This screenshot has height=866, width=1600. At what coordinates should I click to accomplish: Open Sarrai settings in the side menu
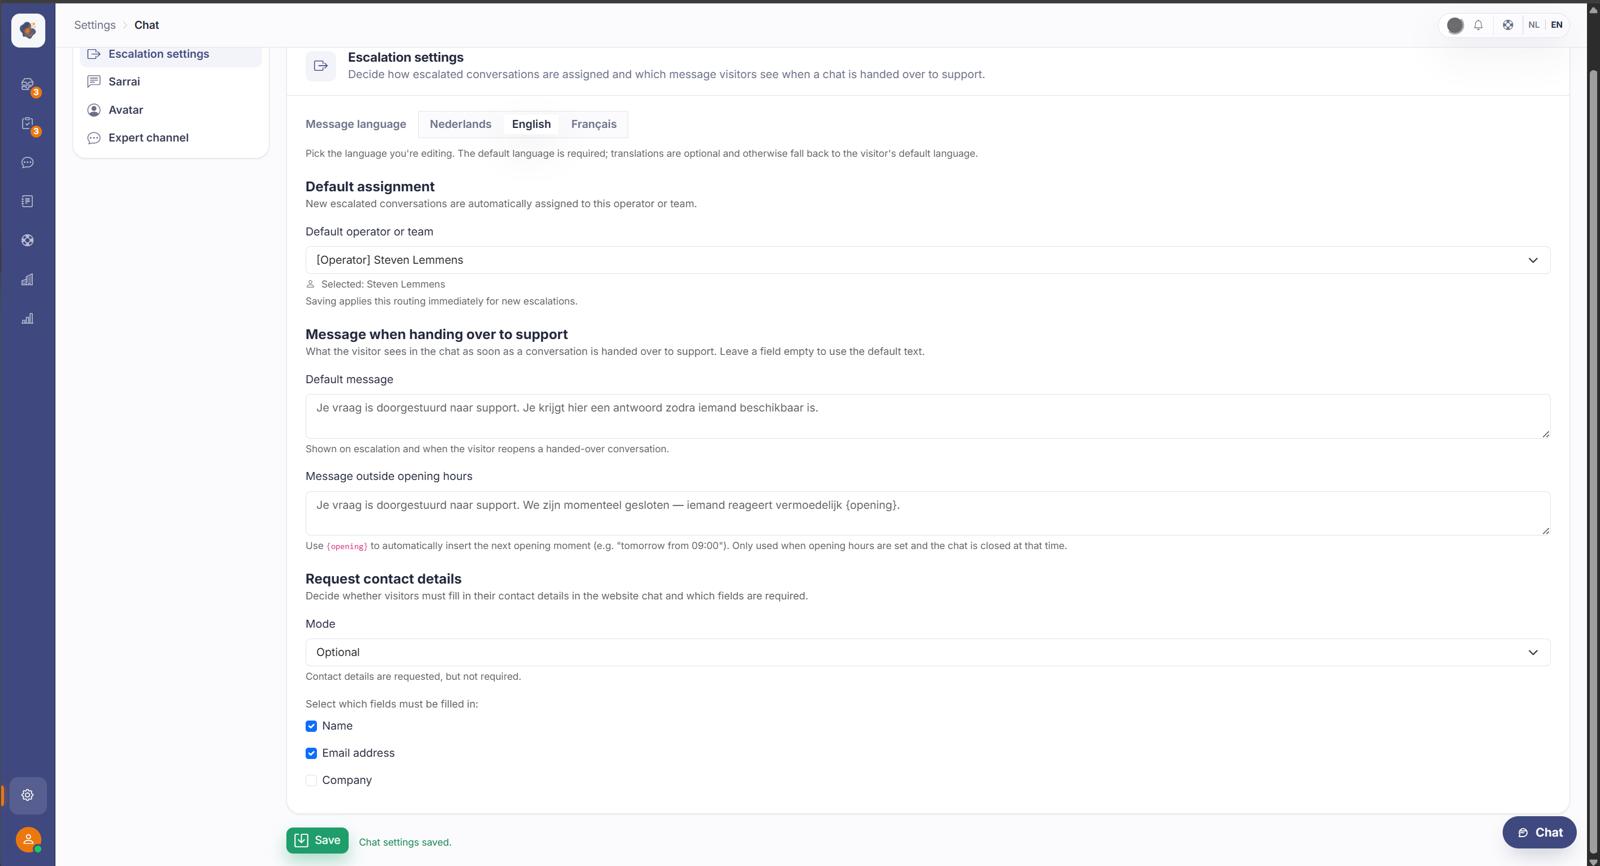[x=171, y=82]
